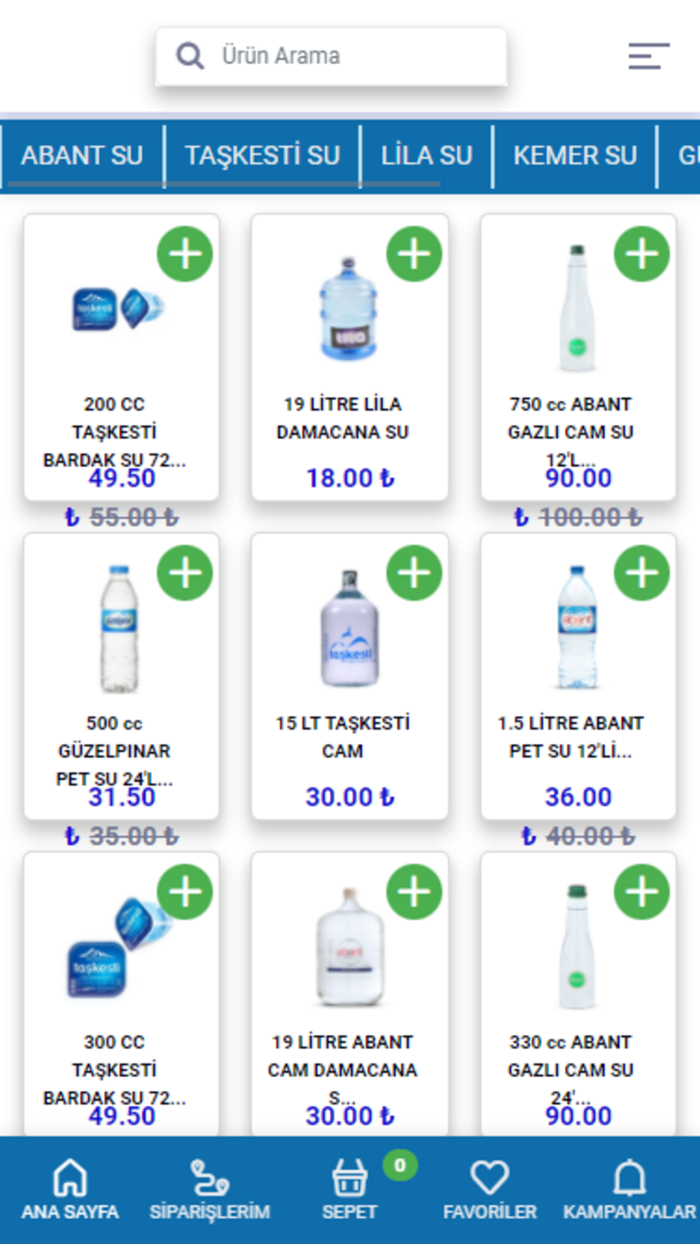Go to Ana Sayfa home
The width and height of the screenshot is (700, 1244).
pos(70,1190)
